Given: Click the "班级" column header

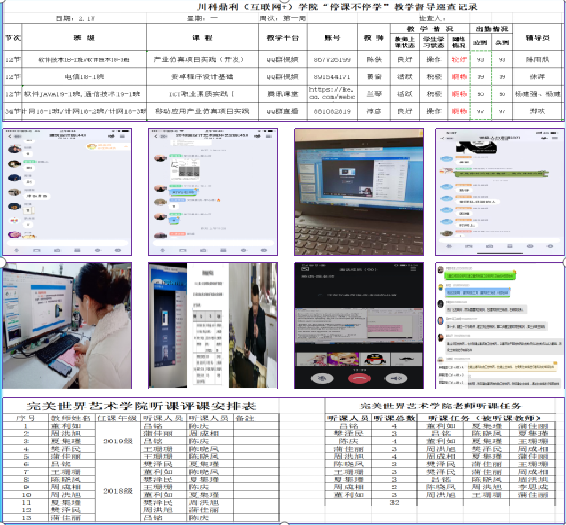Looking at the screenshot, I should [x=84, y=37].
